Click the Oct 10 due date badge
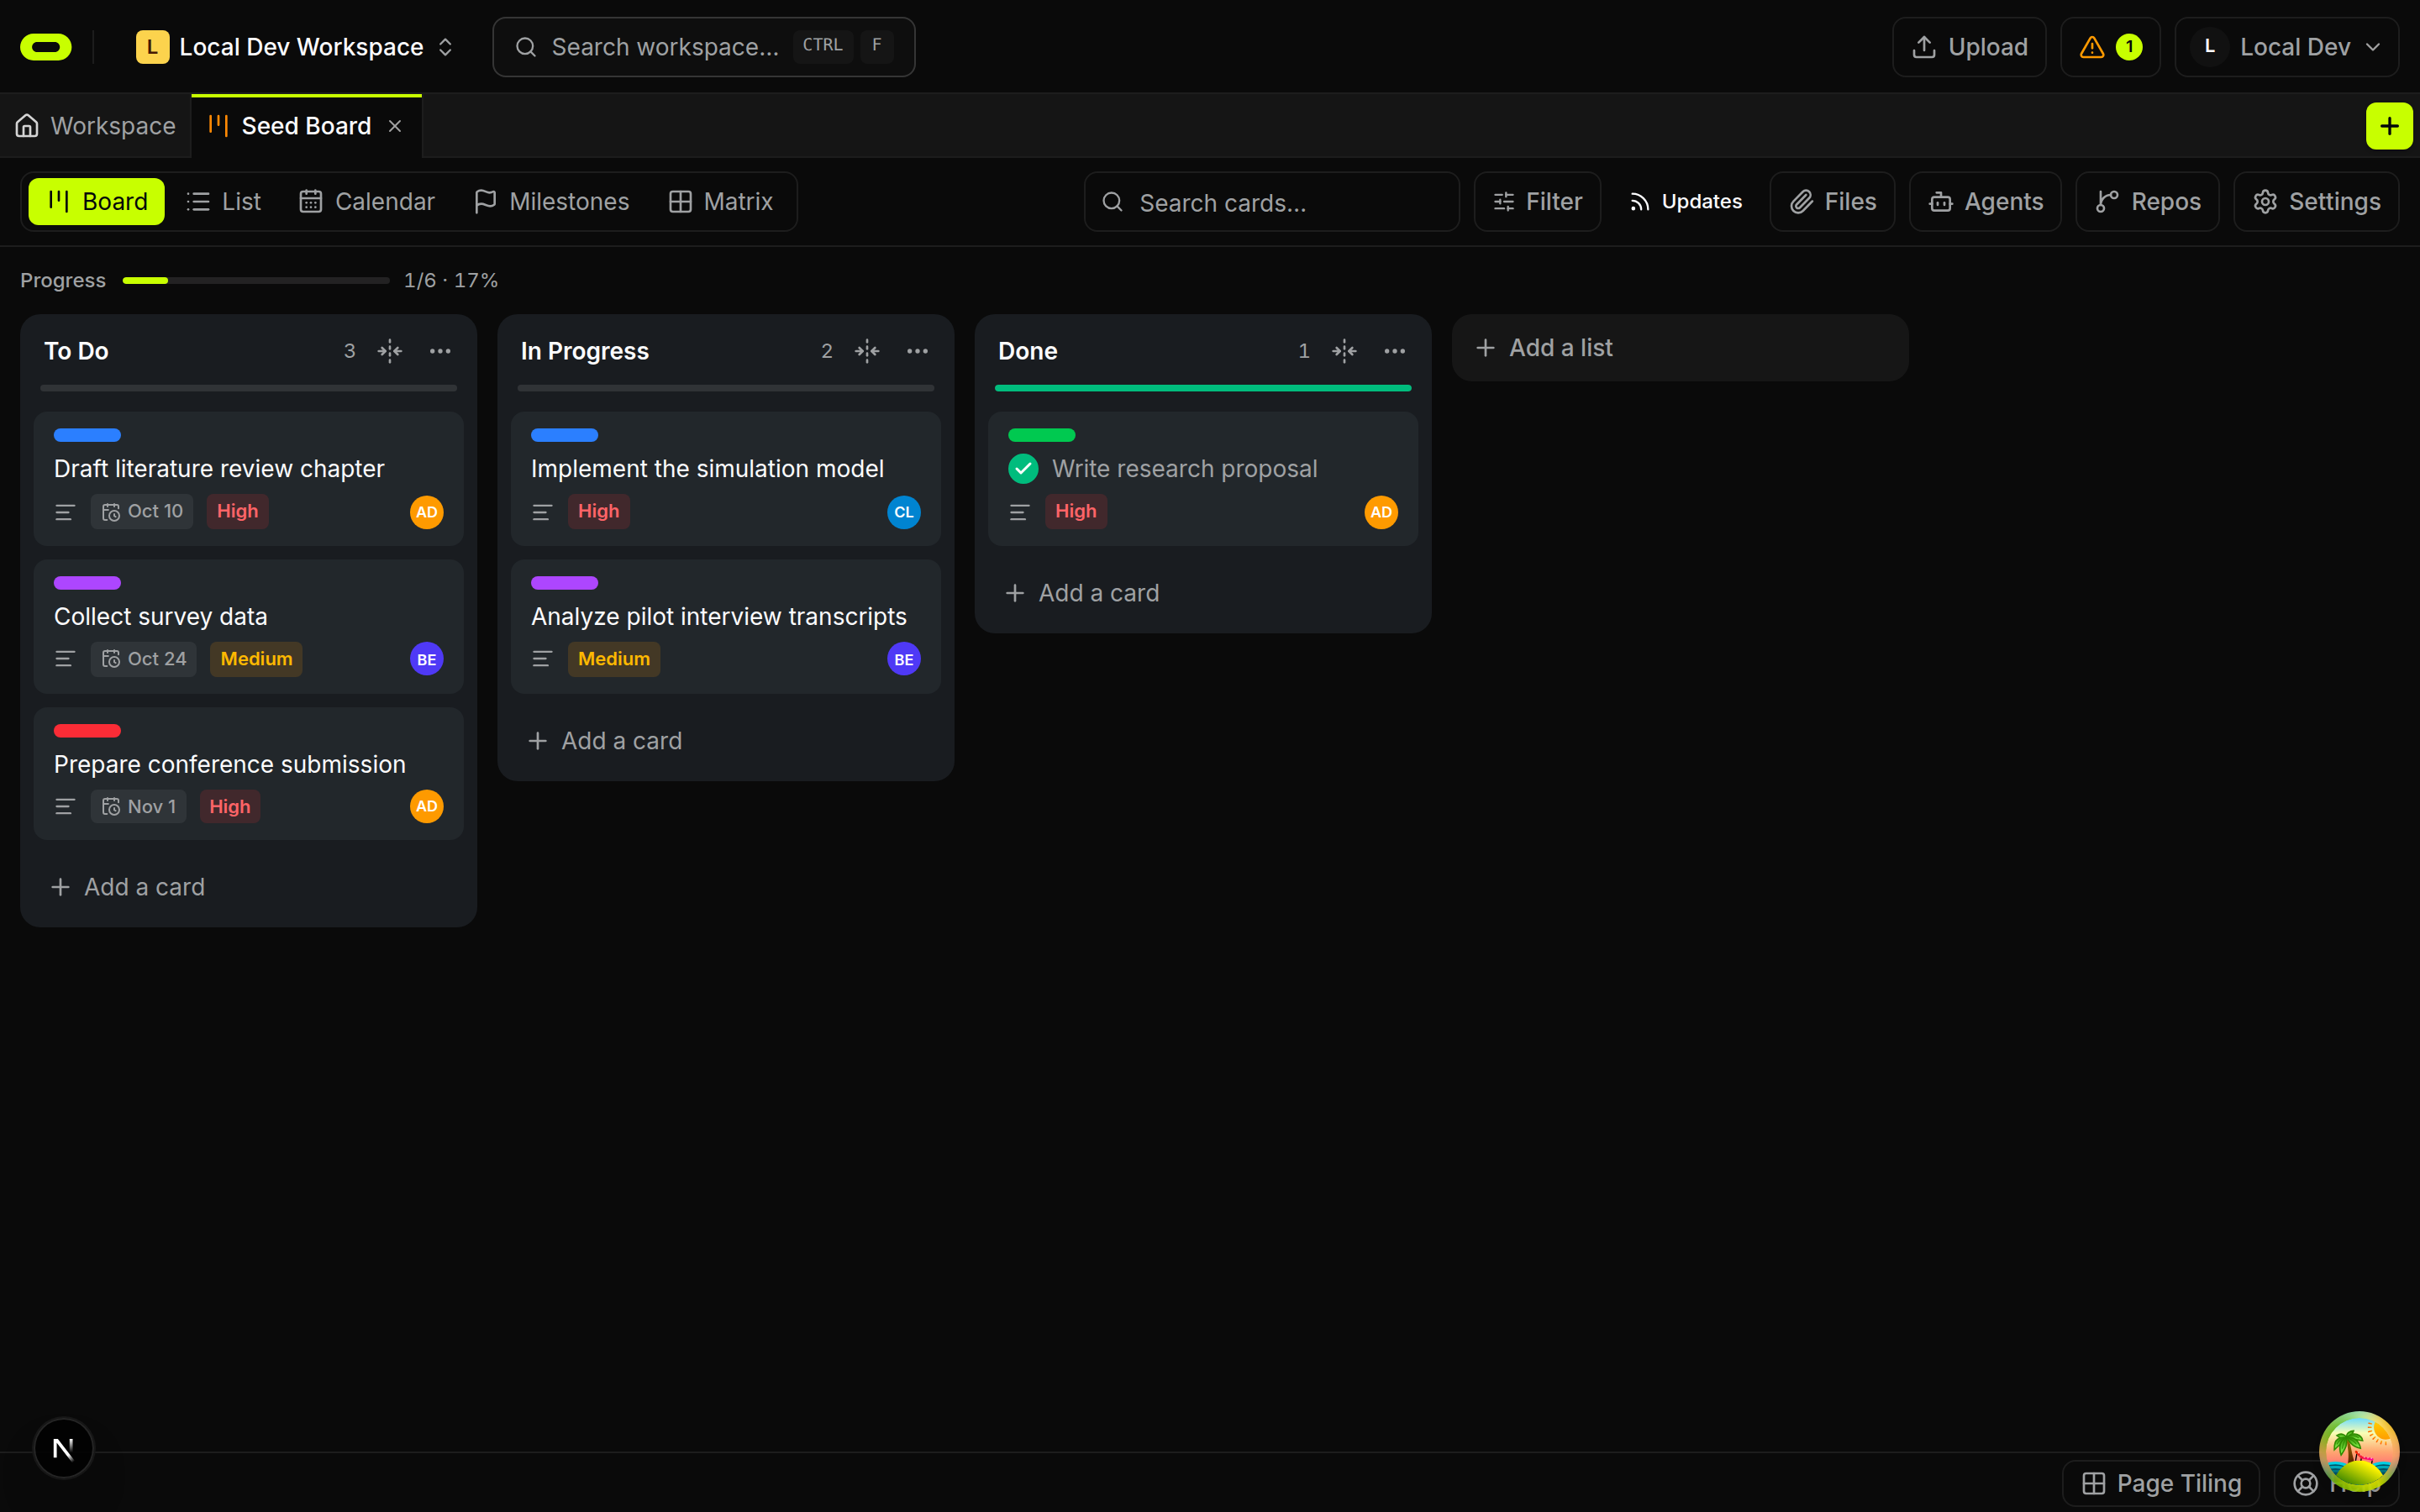 pos(142,511)
